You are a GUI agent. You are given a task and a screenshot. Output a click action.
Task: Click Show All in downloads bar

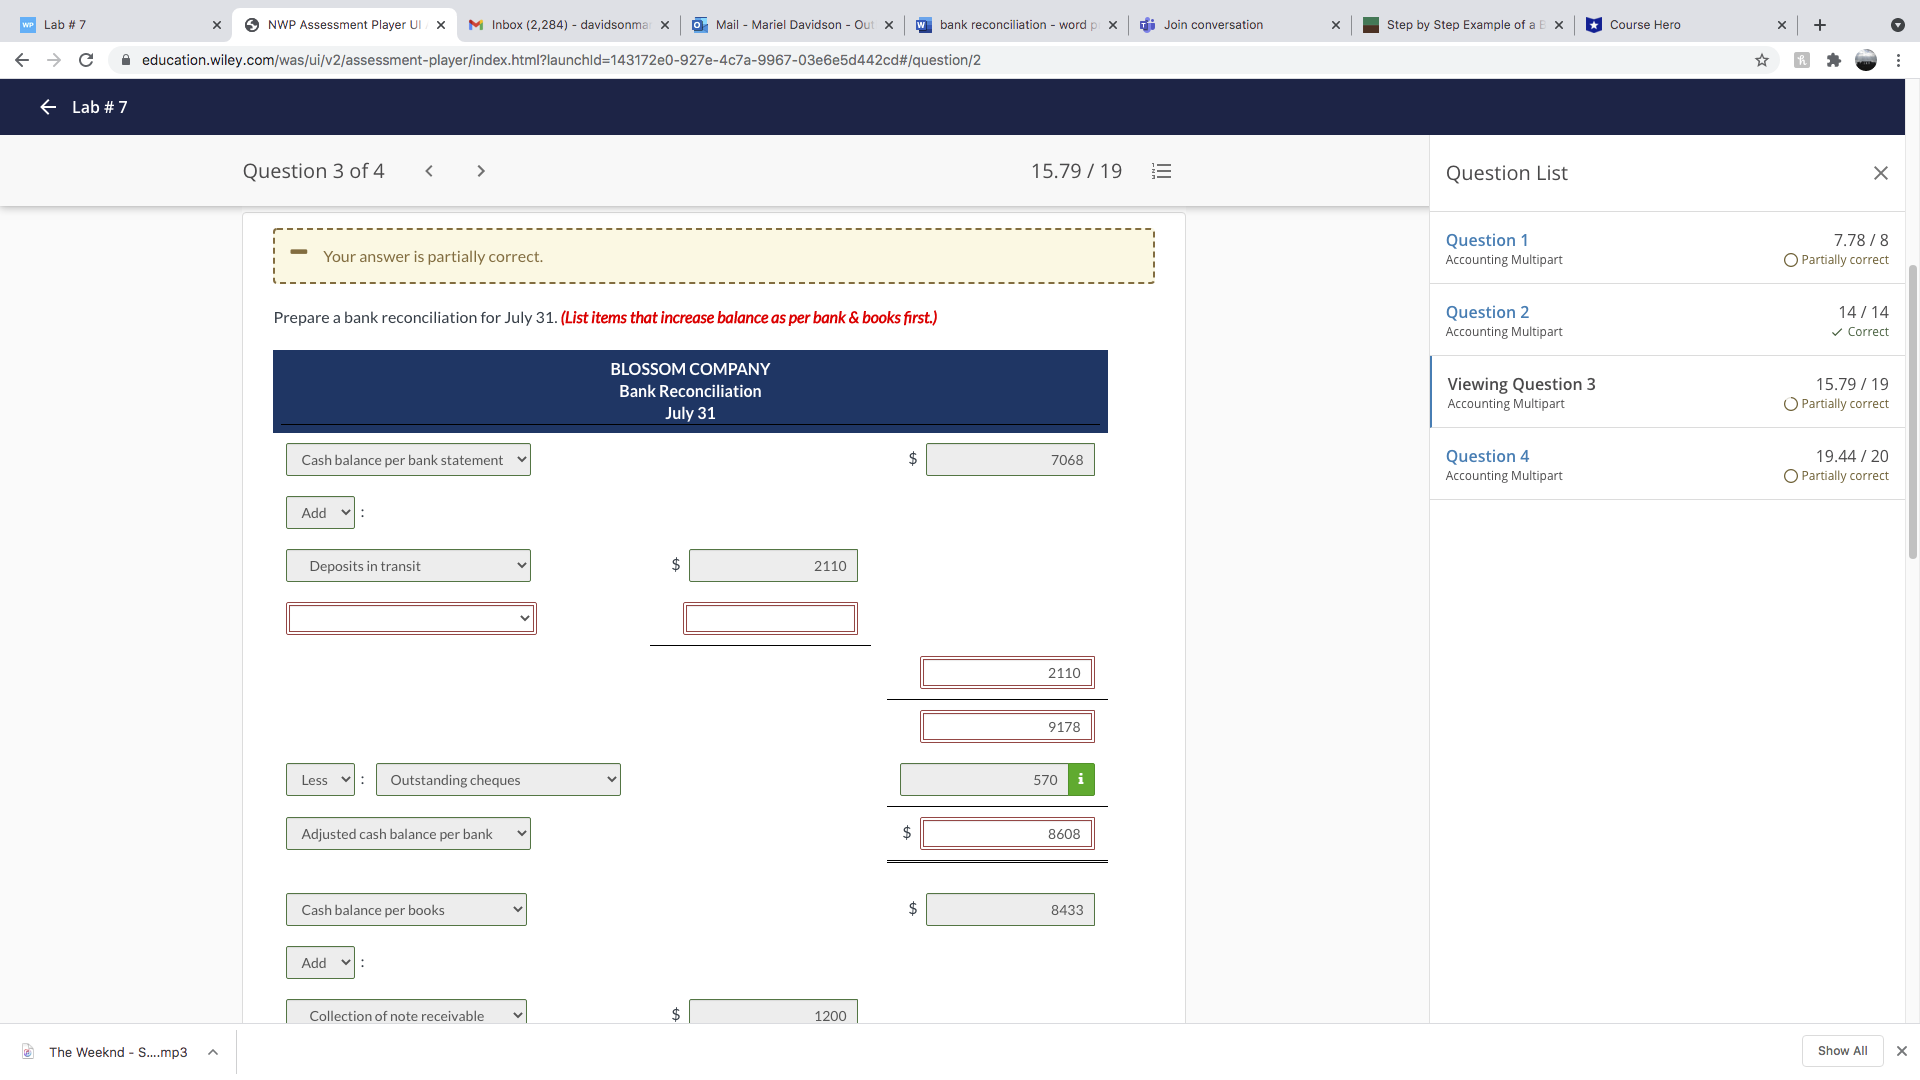tap(1842, 1051)
